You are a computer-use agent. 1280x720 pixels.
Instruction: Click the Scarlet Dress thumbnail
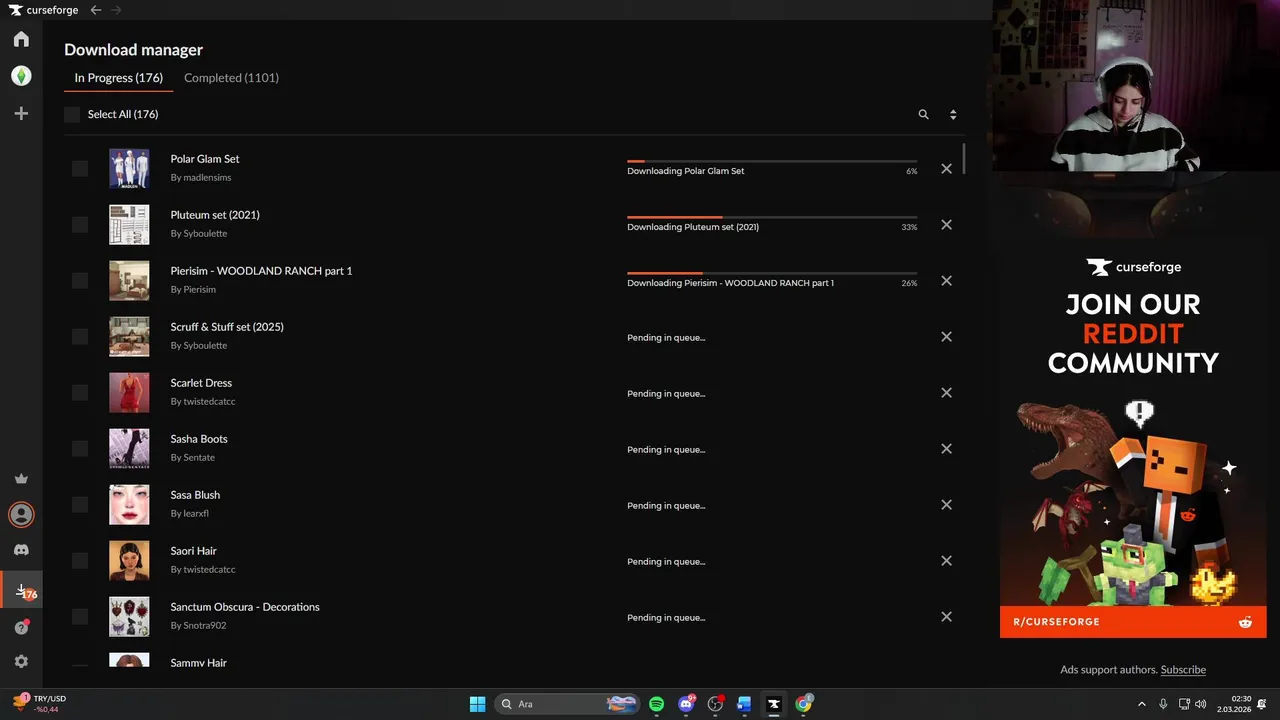129,393
